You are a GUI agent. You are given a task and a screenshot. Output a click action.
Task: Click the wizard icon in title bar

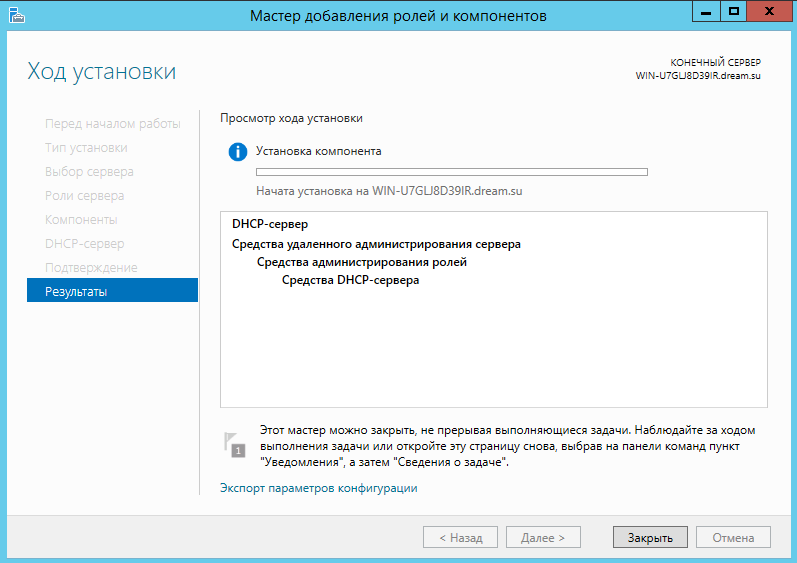(17, 15)
